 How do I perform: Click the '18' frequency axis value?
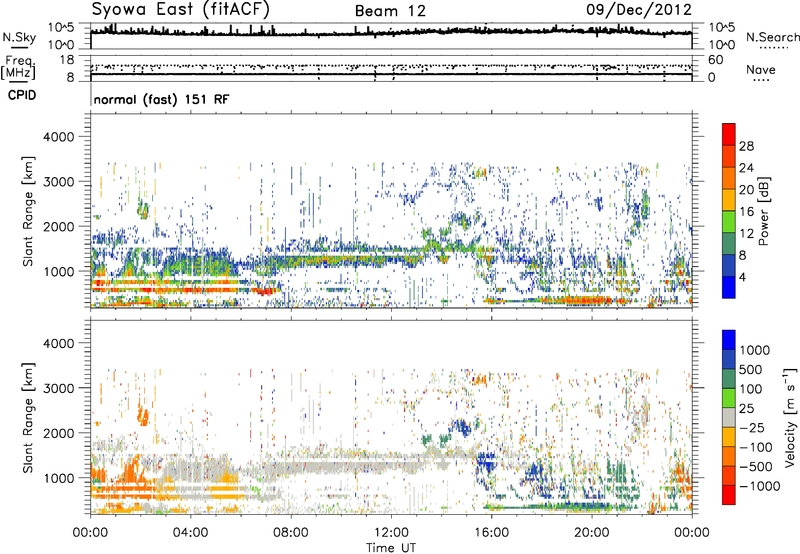click(x=67, y=60)
